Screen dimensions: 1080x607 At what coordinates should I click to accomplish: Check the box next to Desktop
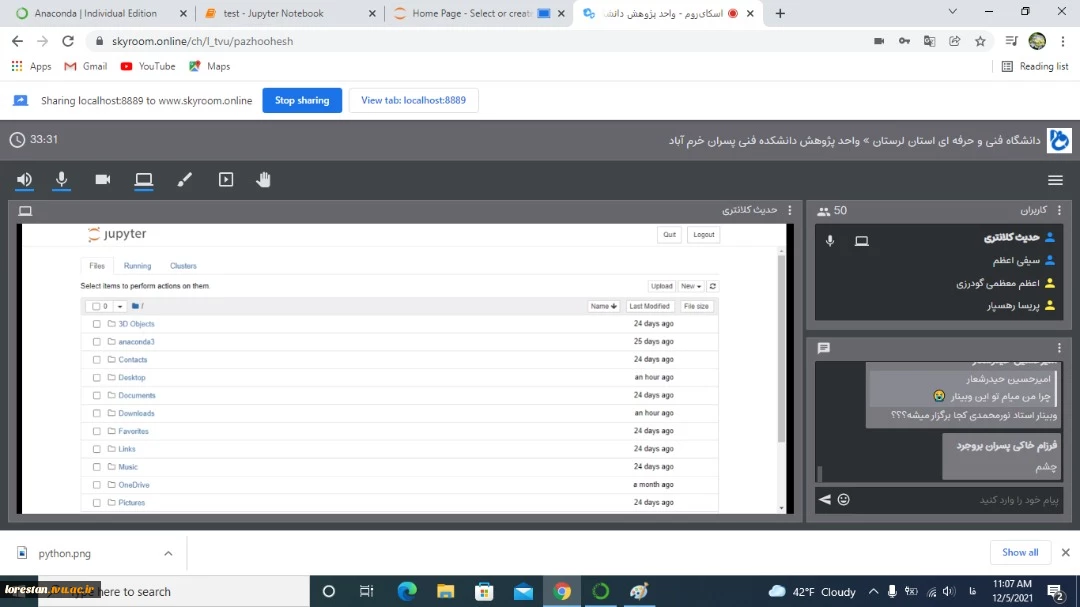[96, 378]
